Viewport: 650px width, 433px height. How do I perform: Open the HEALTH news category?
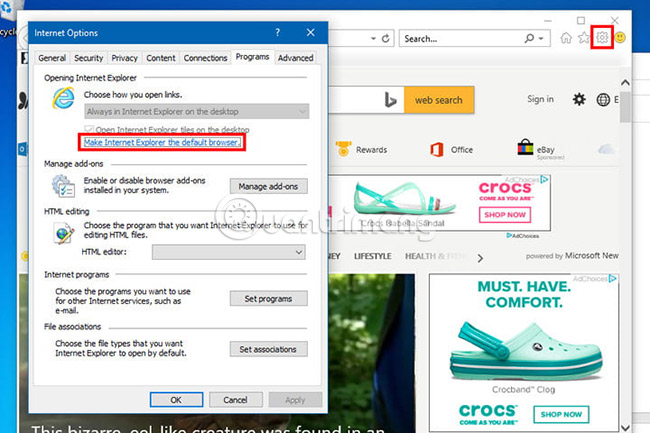pyautogui.click(x=435, y=256)
